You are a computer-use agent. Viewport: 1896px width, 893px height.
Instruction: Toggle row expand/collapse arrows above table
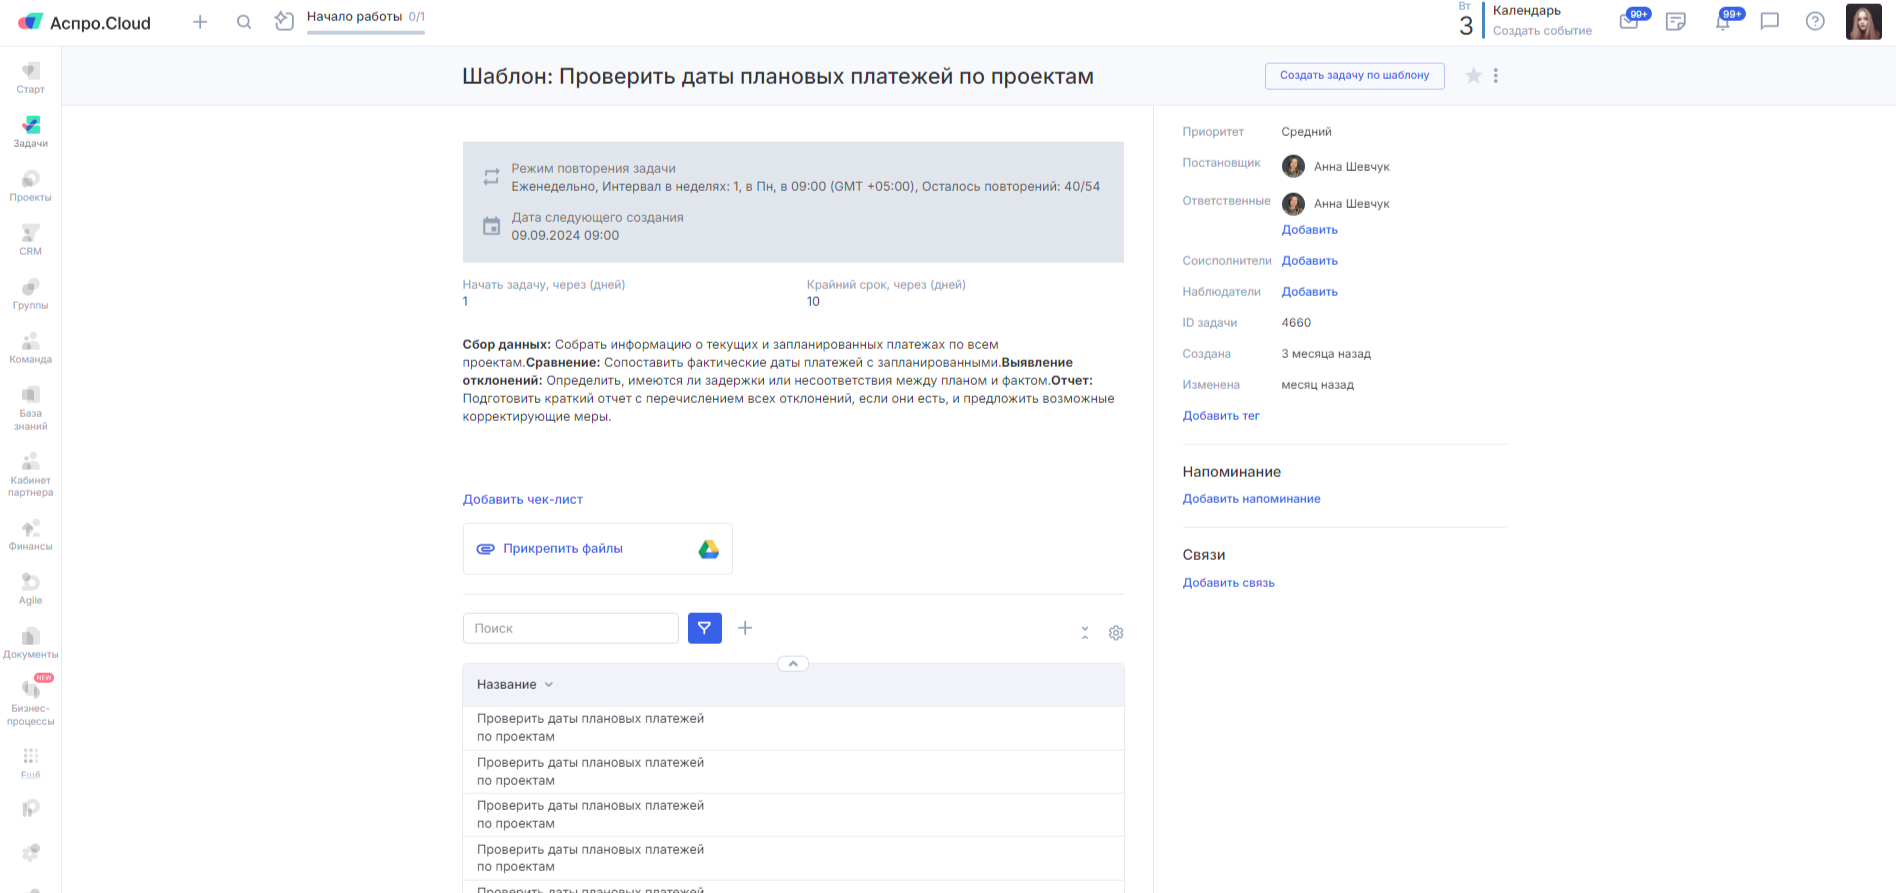click(x=1085, y=633)
